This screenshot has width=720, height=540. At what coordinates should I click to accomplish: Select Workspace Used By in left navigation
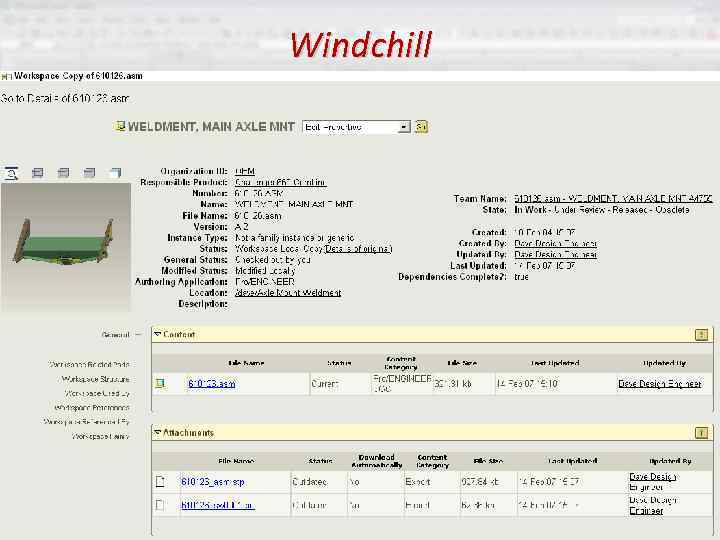click(x=97, y=394)
